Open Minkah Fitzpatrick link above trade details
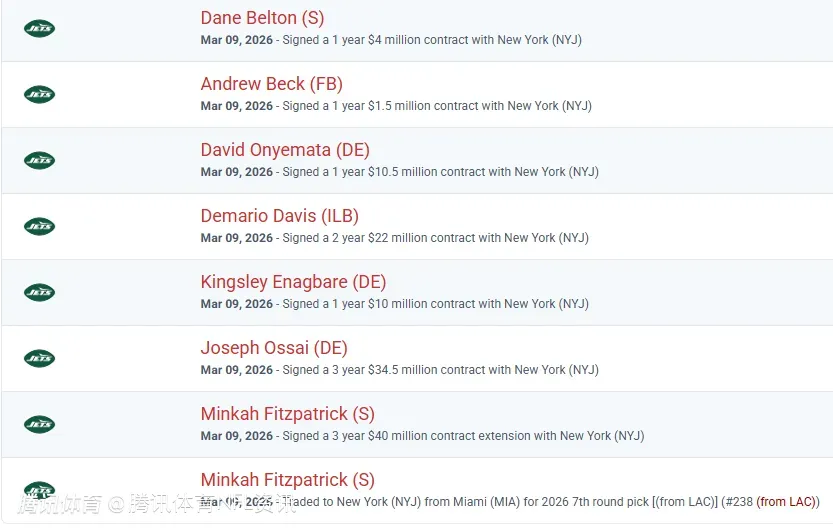This screenshot has height=529, width=833. [x=287, y=480]
